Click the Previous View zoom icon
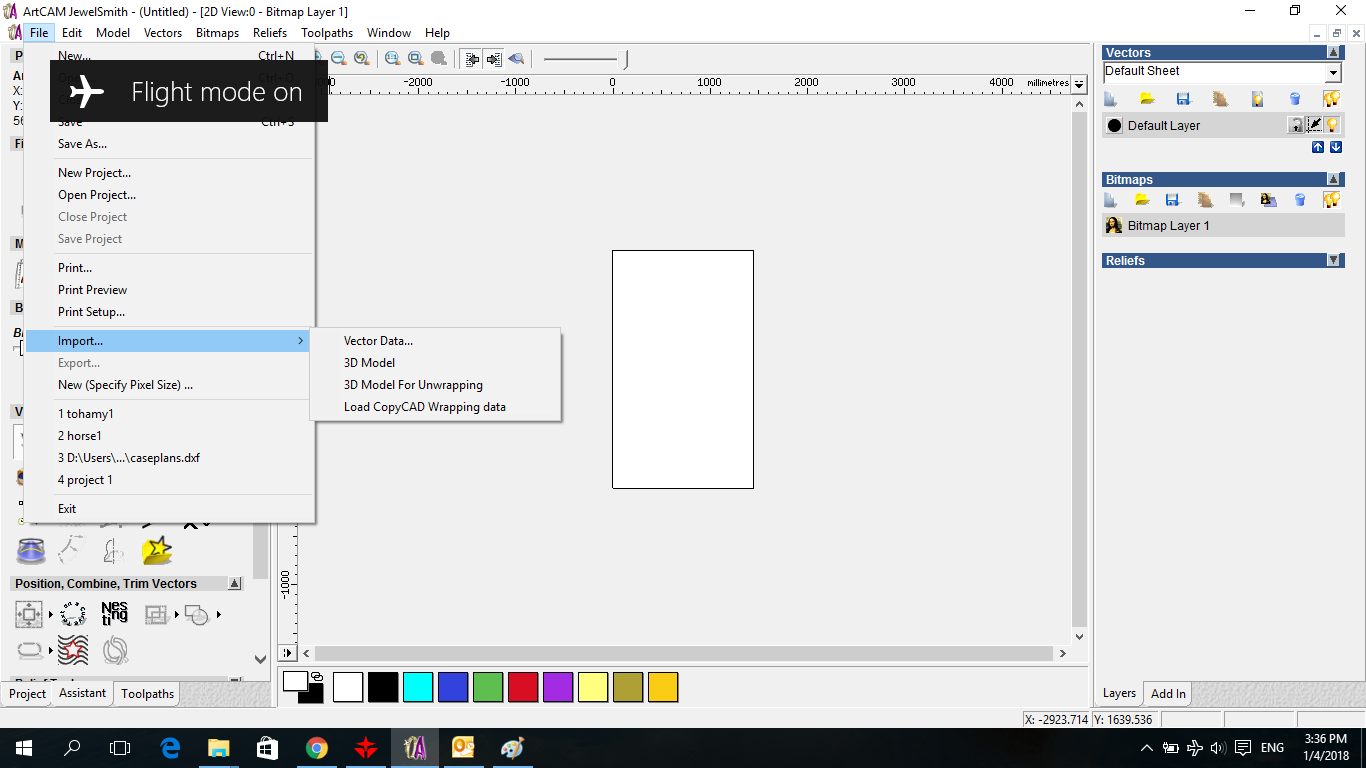 361,59
